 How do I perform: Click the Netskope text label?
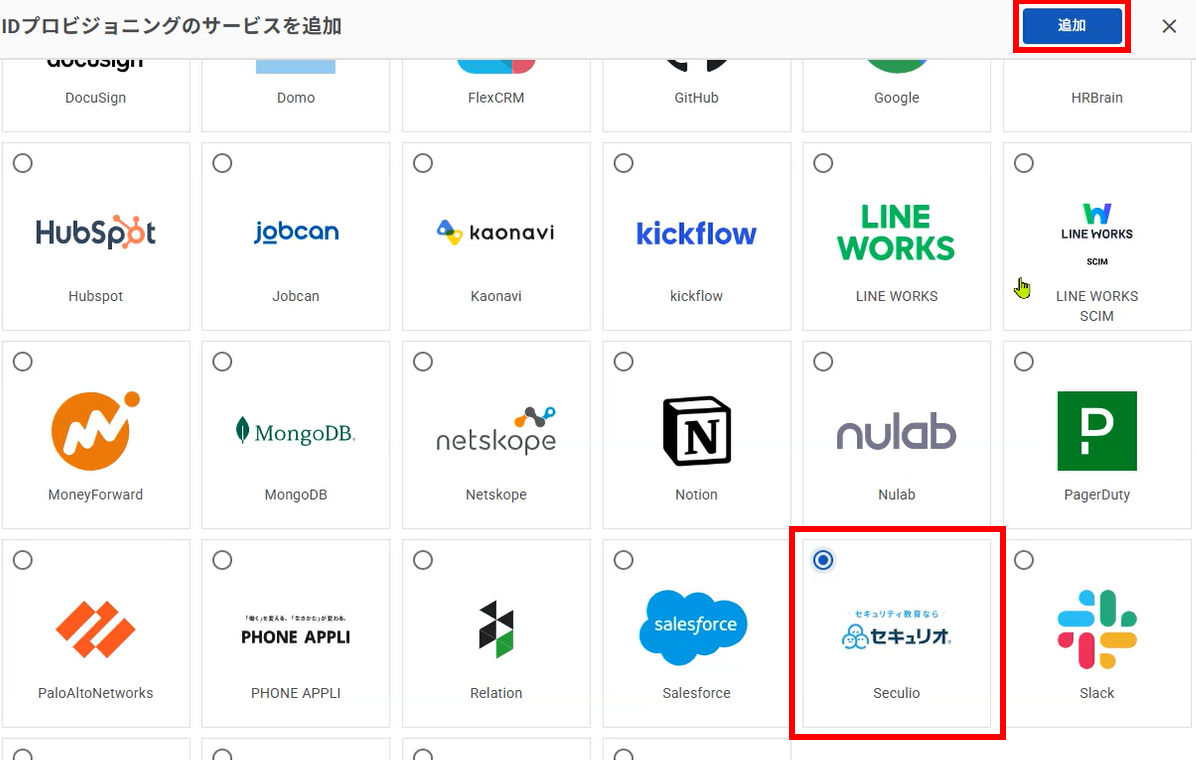click(x=496, y=494)
